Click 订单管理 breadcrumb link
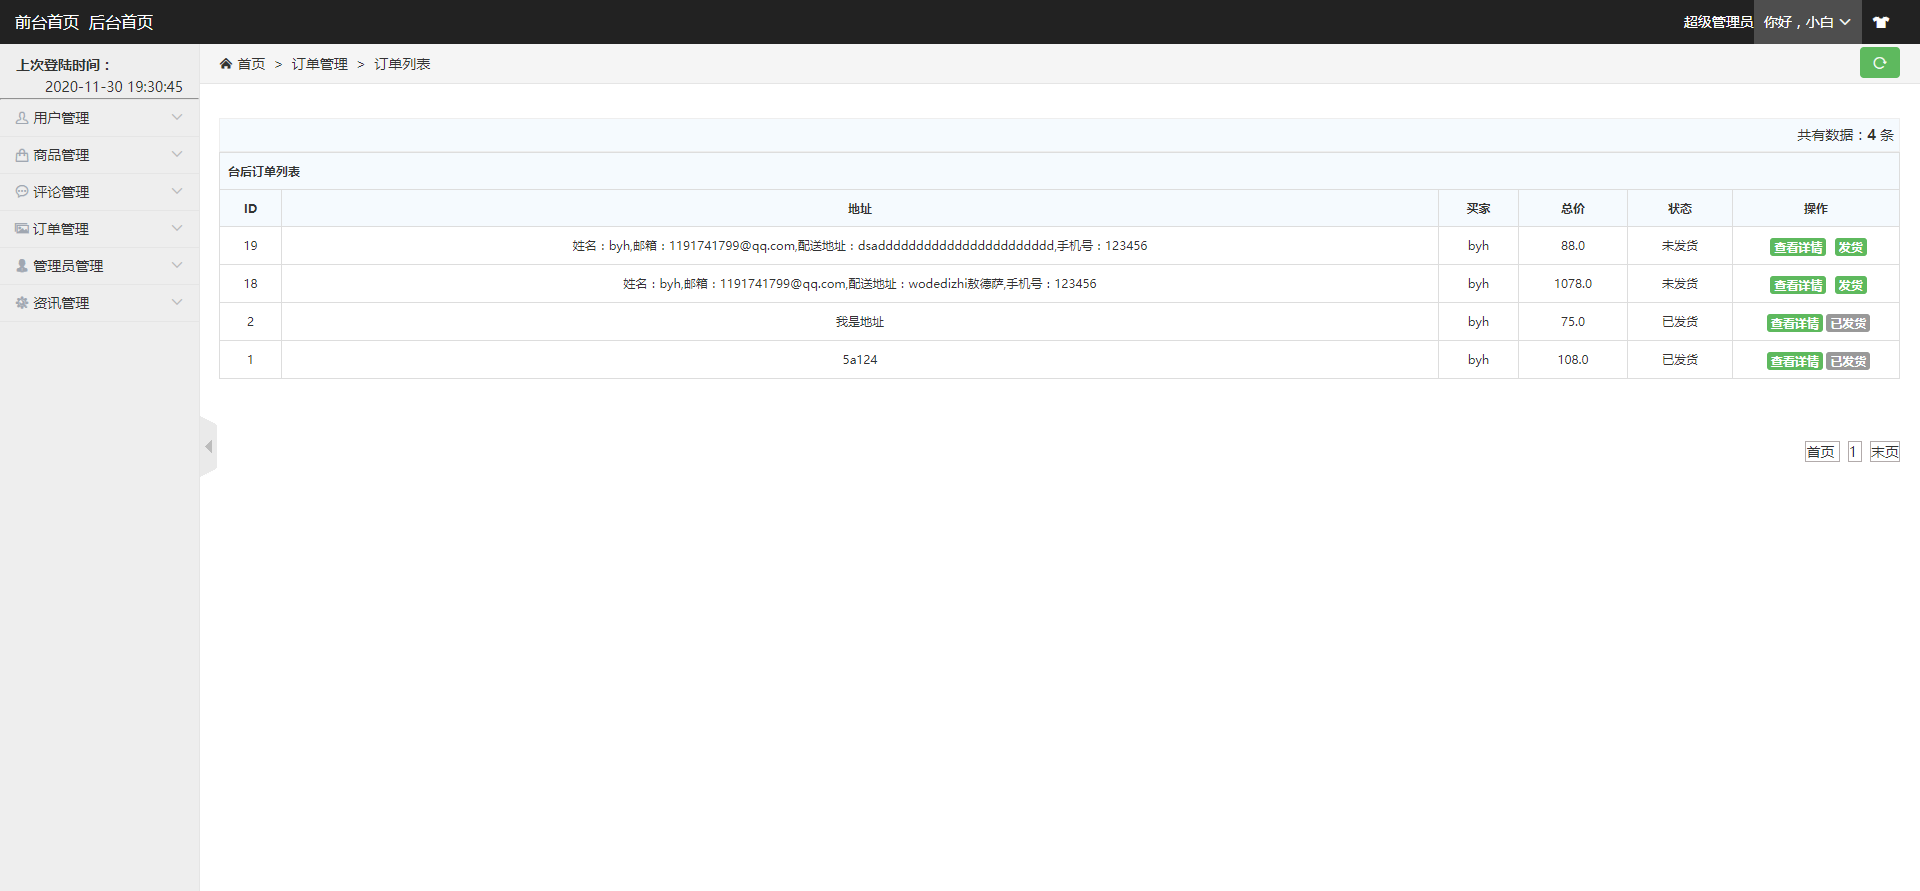Image resolution: width=1920 pixels, height=891 pixels. tap(320, 64)
